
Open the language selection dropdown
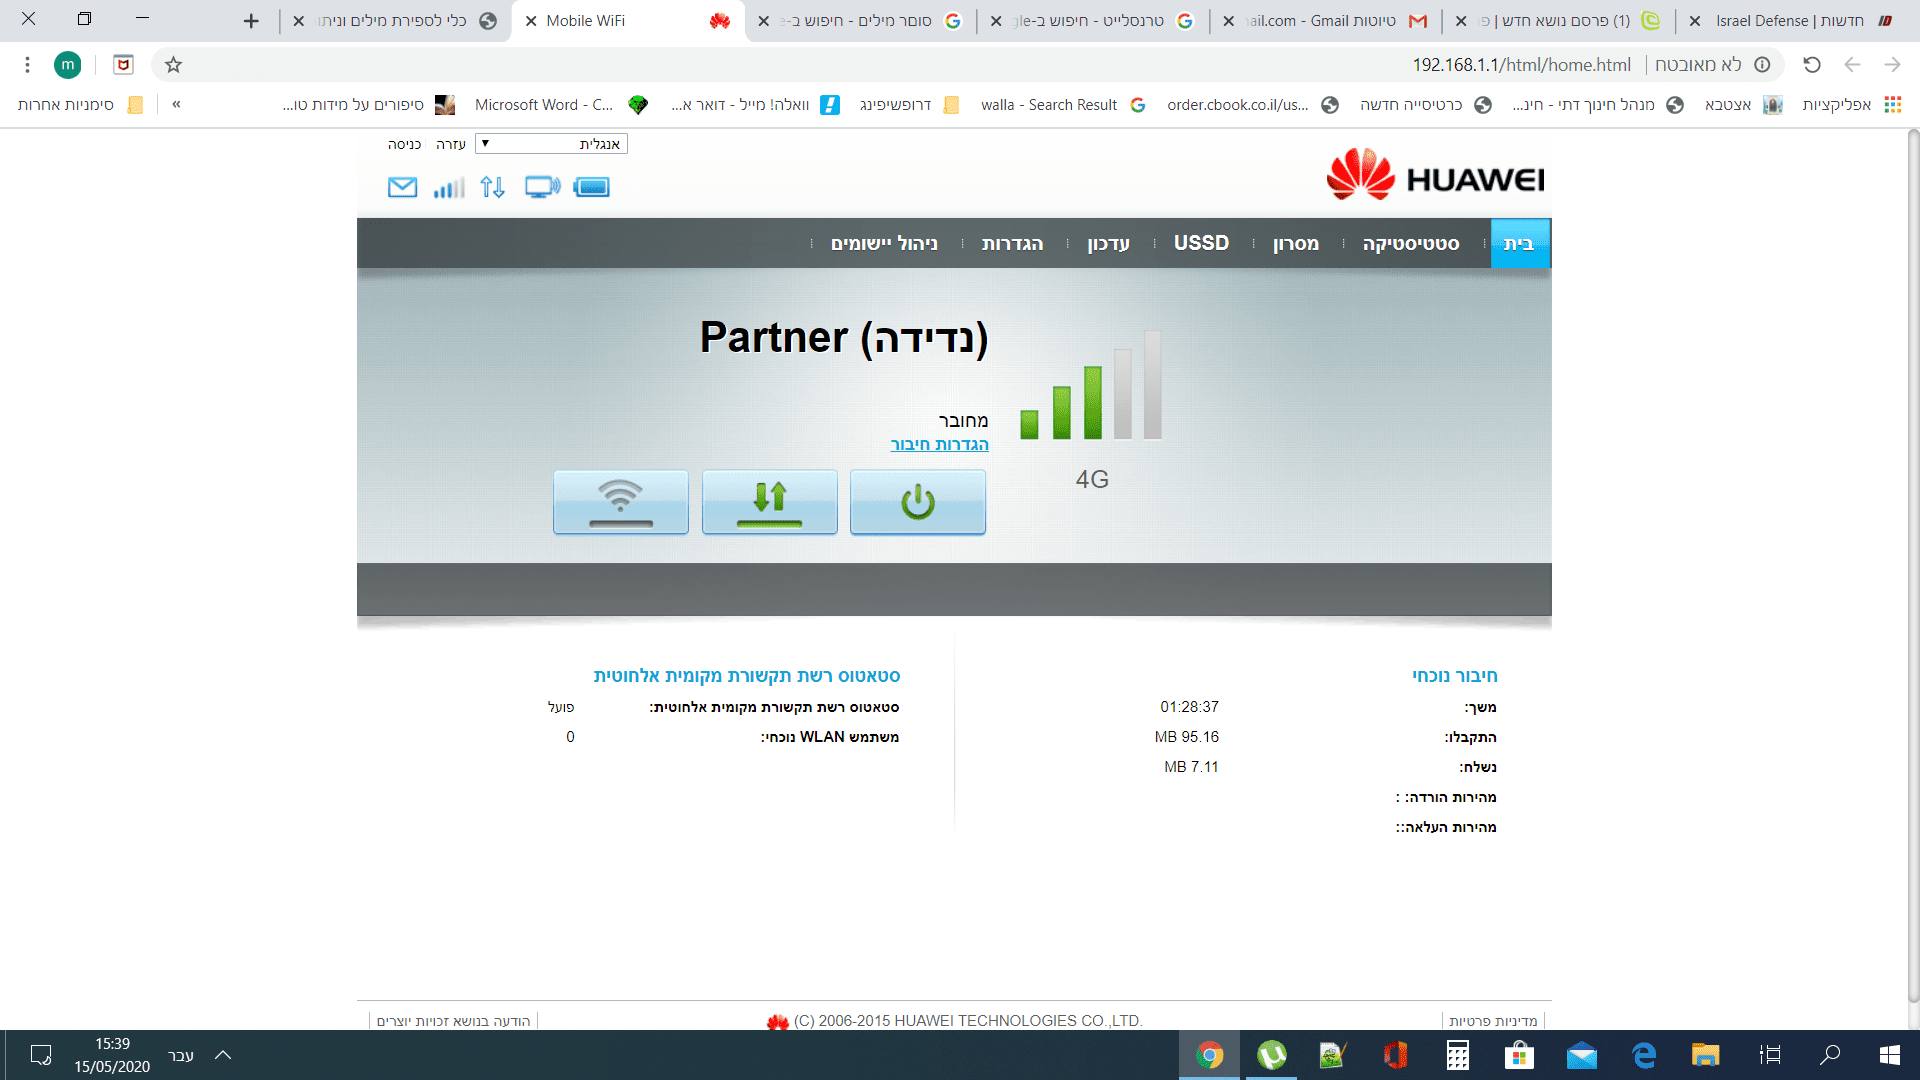pos(551,144)
